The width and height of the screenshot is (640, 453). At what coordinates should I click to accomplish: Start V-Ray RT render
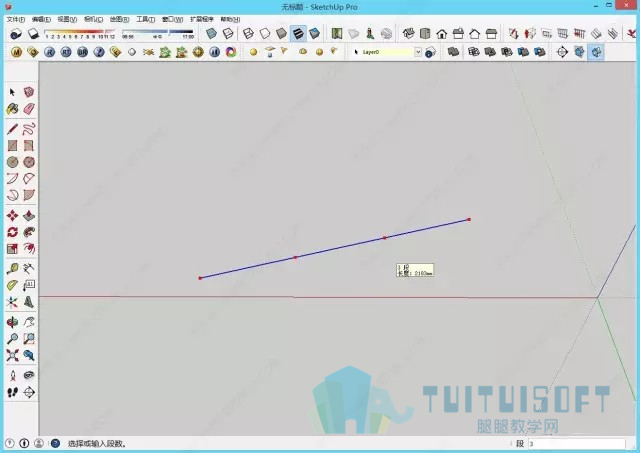pos(66,52)
